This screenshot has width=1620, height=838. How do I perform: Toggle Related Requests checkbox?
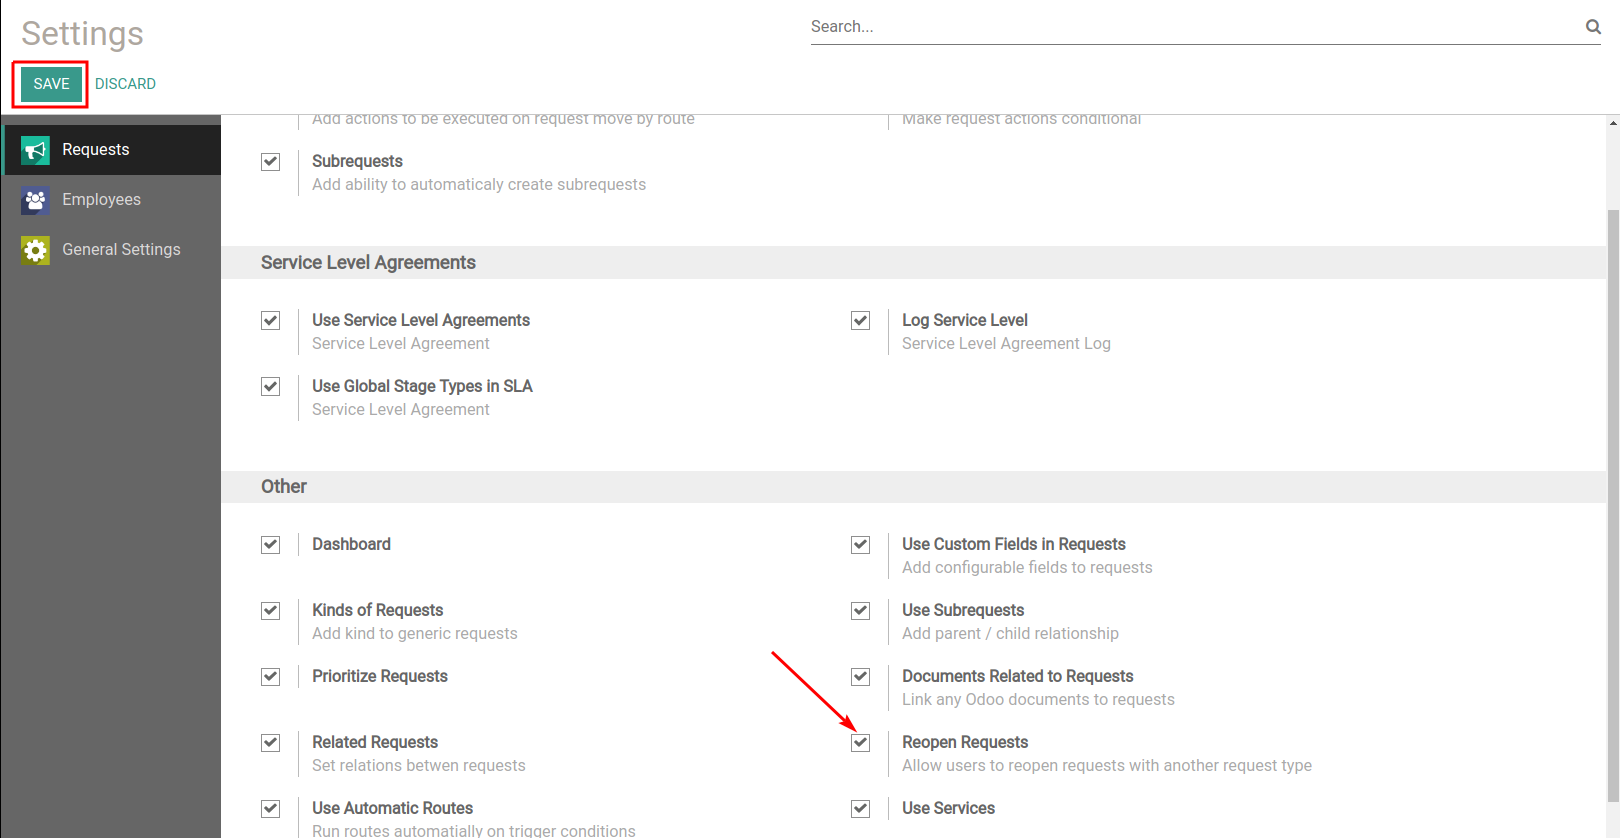[270, 743]
